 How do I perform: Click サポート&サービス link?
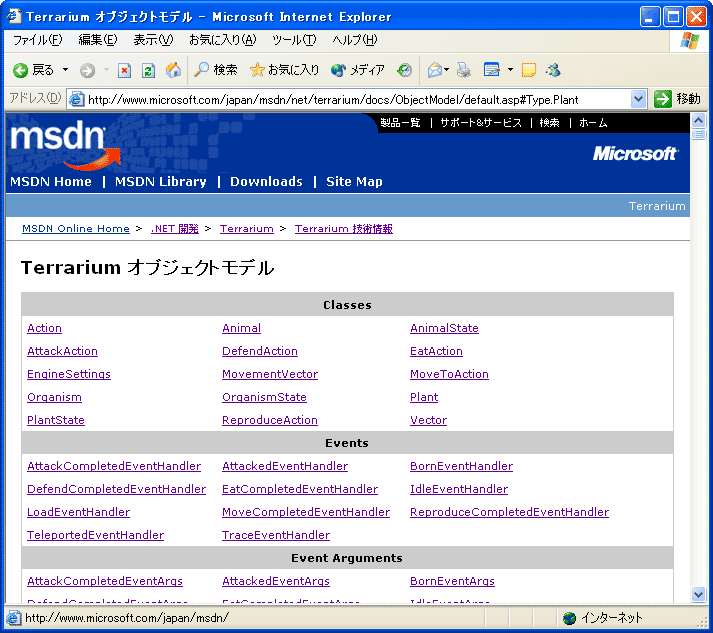click(x=481, y=123)
